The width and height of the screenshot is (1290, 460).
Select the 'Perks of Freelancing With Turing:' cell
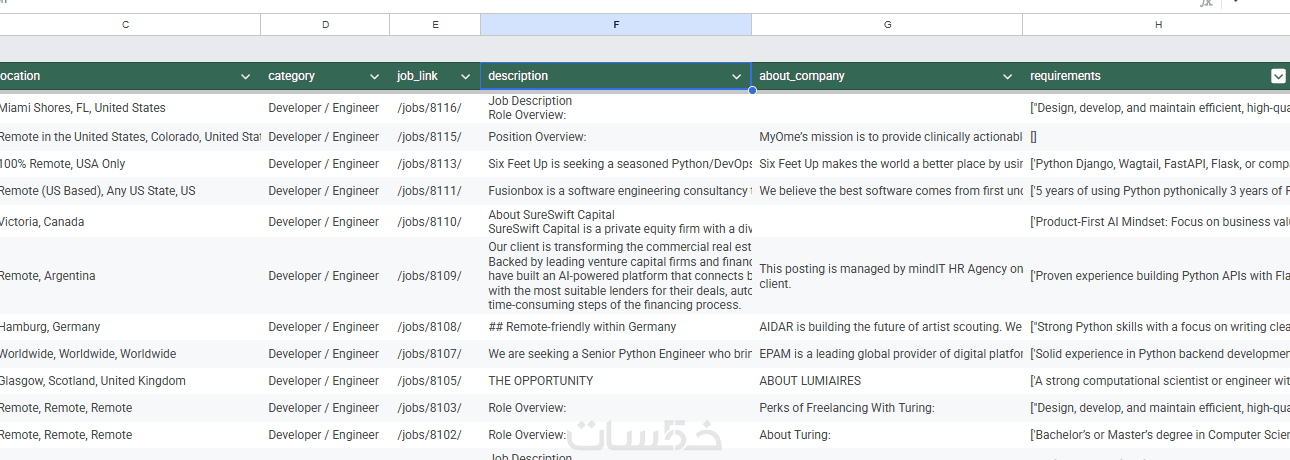point(887,408)
